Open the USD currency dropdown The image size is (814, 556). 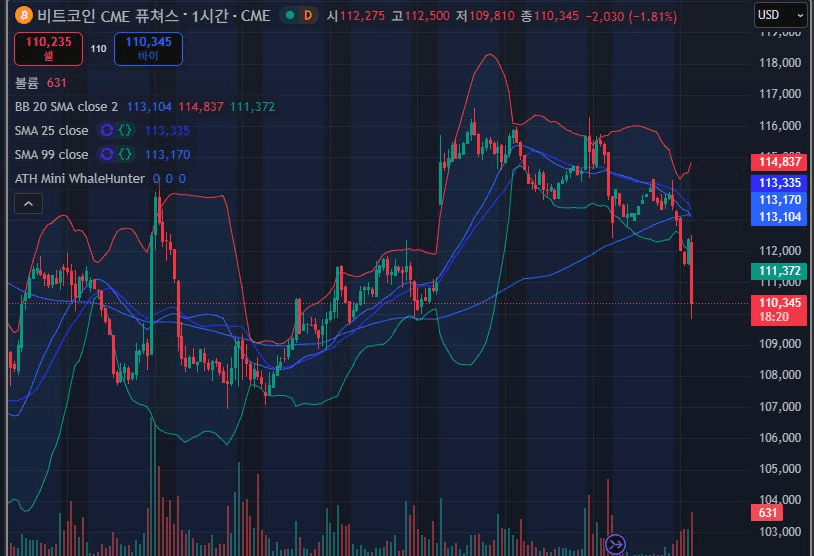tap(780, 14)
